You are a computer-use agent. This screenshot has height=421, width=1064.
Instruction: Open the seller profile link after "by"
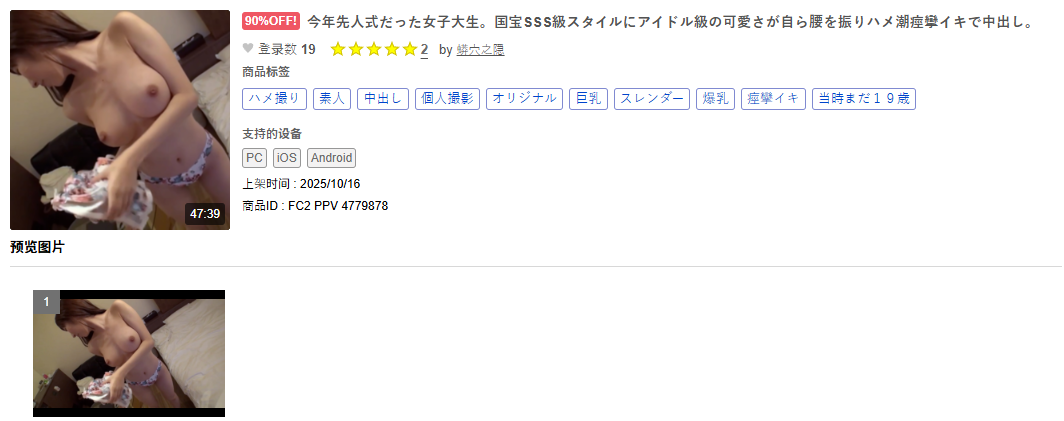(x=480, y=49)
